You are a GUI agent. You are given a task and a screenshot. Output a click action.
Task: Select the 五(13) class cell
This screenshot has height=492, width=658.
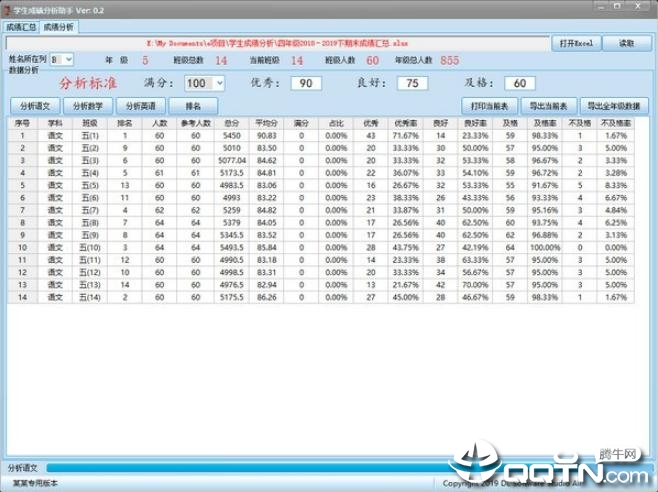[90, 285]
